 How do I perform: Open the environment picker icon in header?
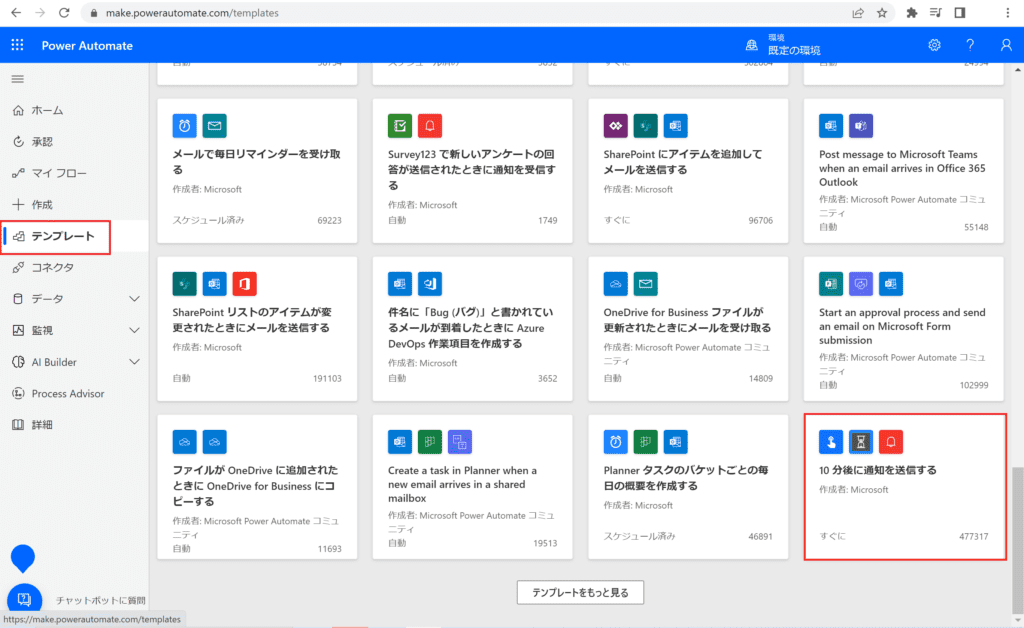pyautogui.click(x=751, y=45)
